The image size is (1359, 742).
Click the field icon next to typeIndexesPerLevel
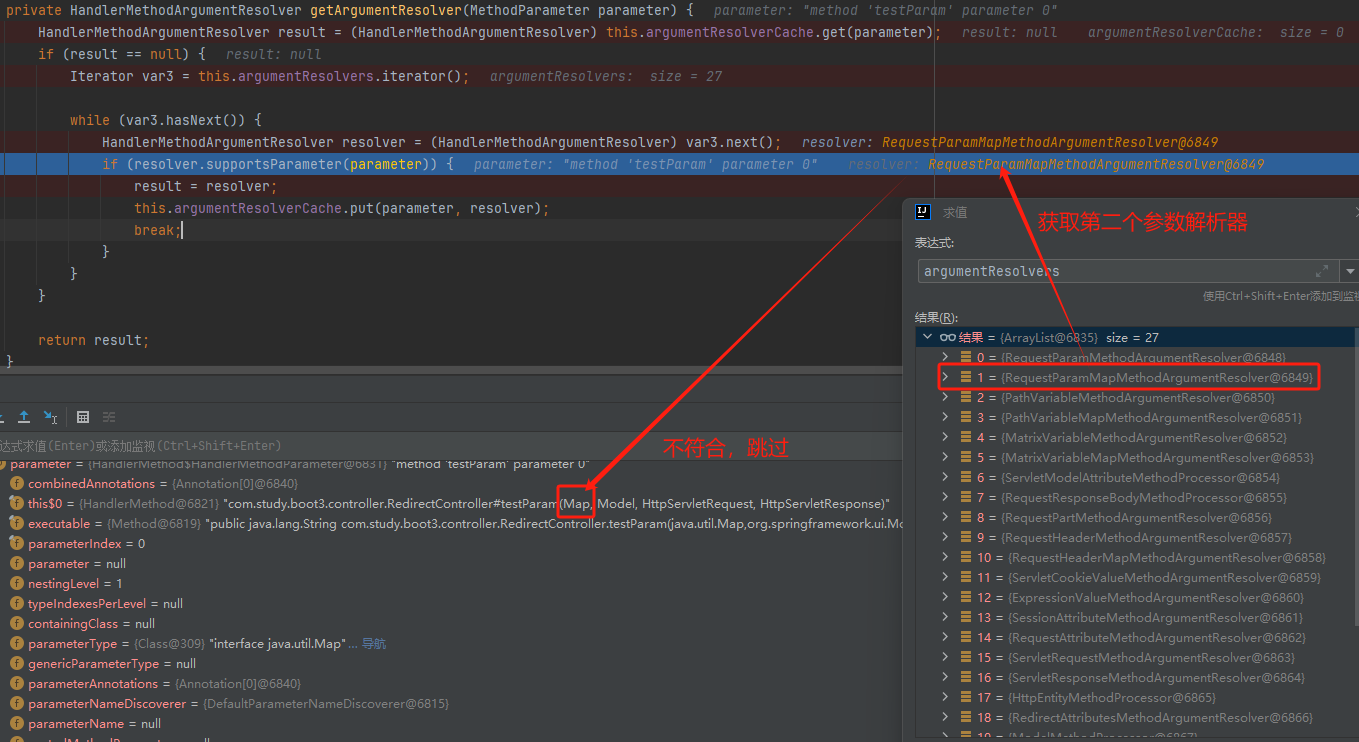[16, 604]
